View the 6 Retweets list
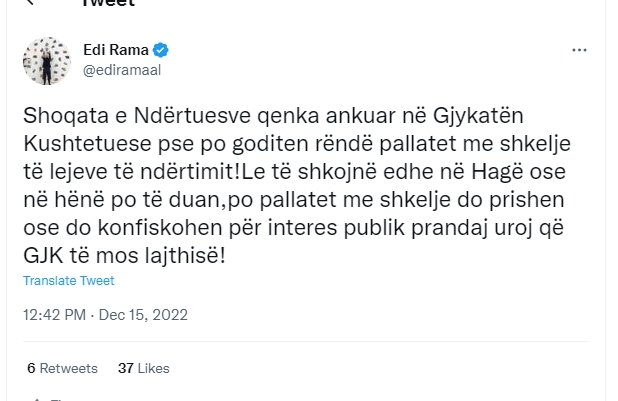The height and width of the screenshot is (401, 618). coord(62,368)
